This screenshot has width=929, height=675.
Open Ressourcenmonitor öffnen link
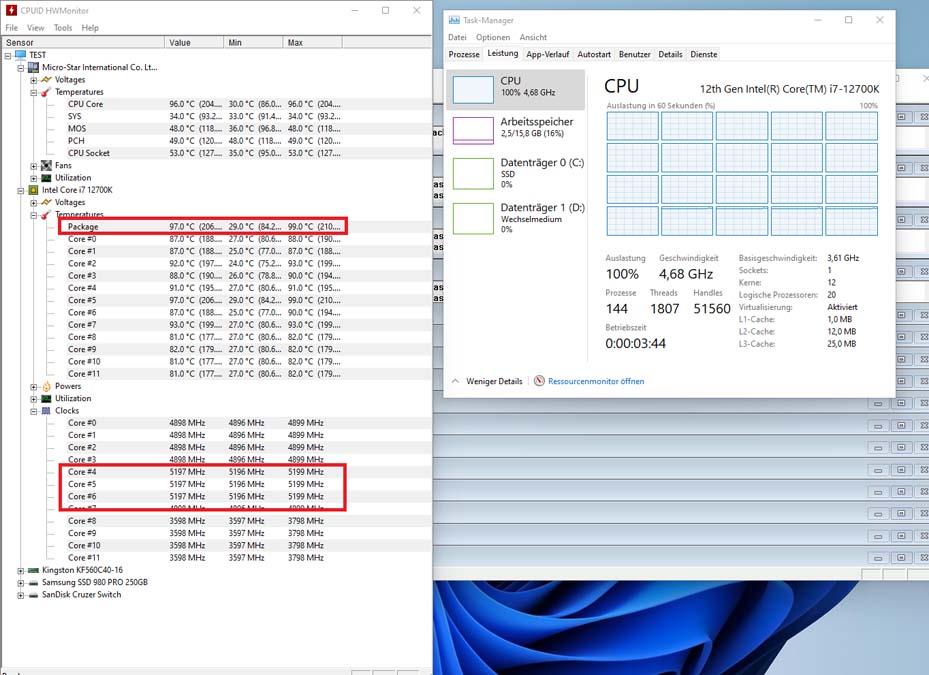tap(596, 381)
